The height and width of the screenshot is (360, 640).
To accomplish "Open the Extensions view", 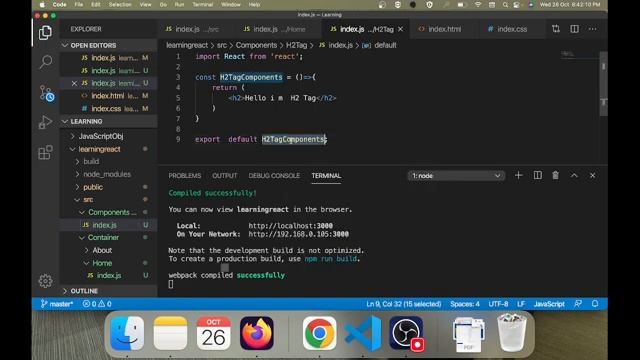I will point(45,152).
